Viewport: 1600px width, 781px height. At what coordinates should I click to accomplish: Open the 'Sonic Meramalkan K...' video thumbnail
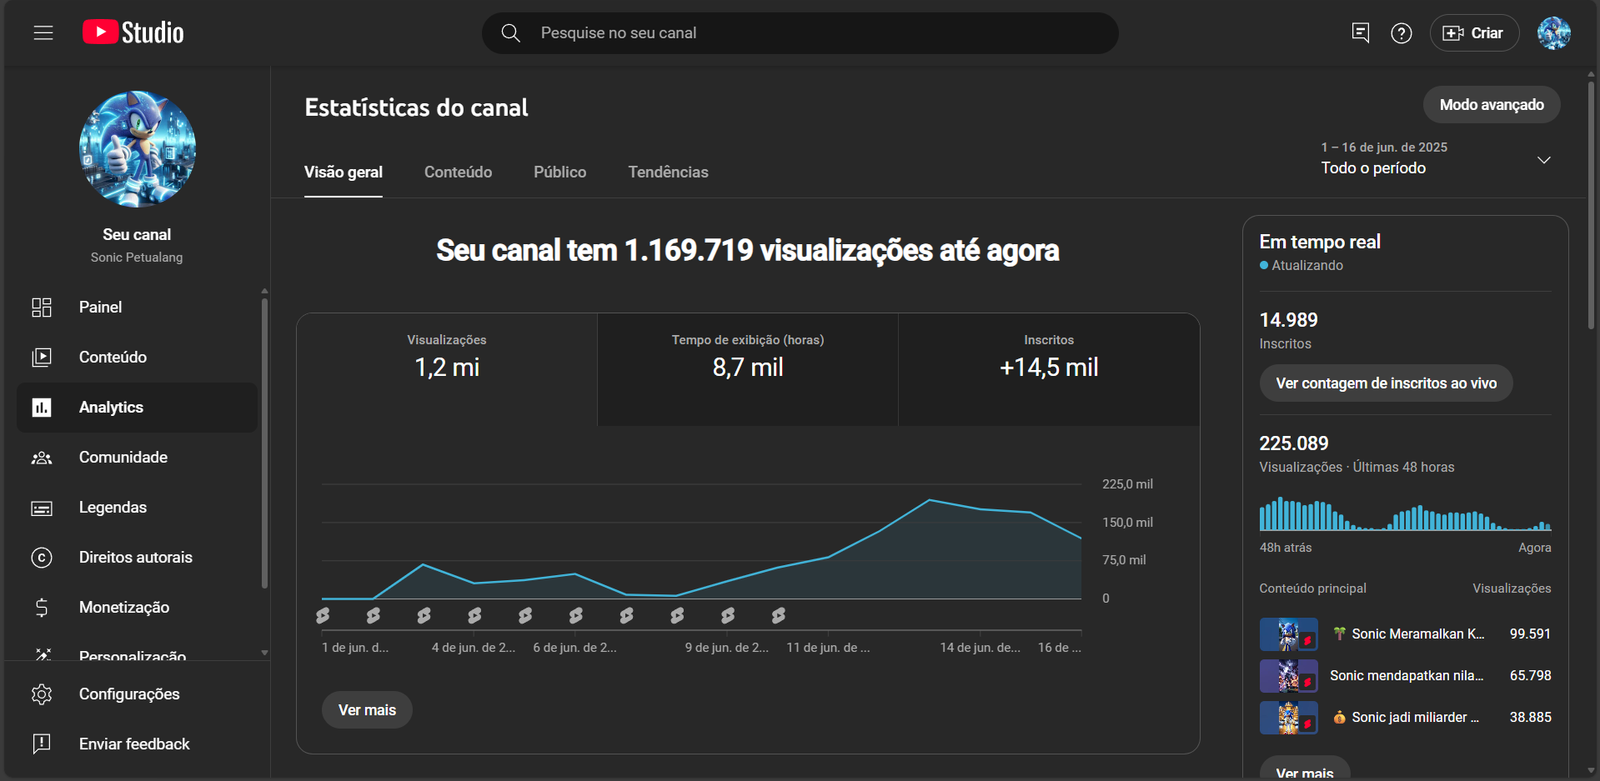pos(1288,634)
